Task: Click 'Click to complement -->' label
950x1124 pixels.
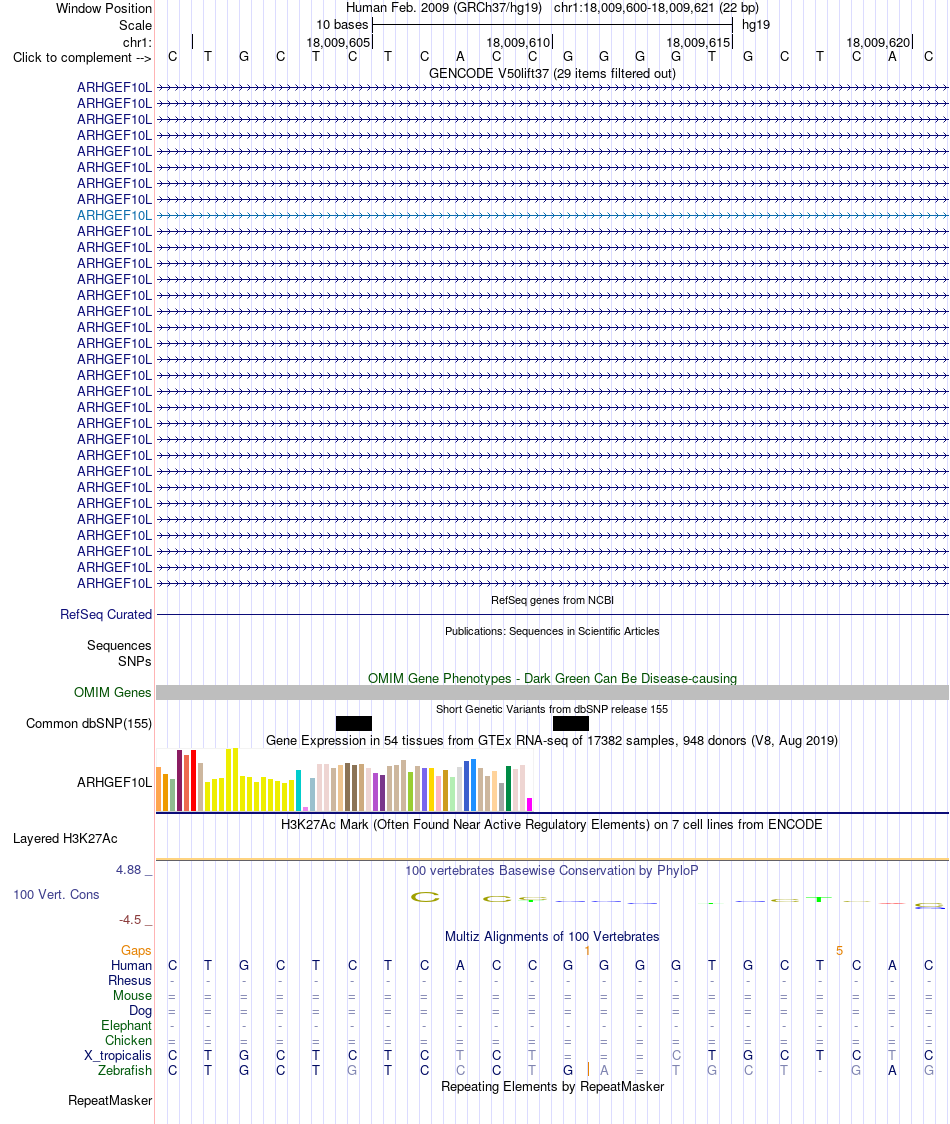Action: click(82, 57)
